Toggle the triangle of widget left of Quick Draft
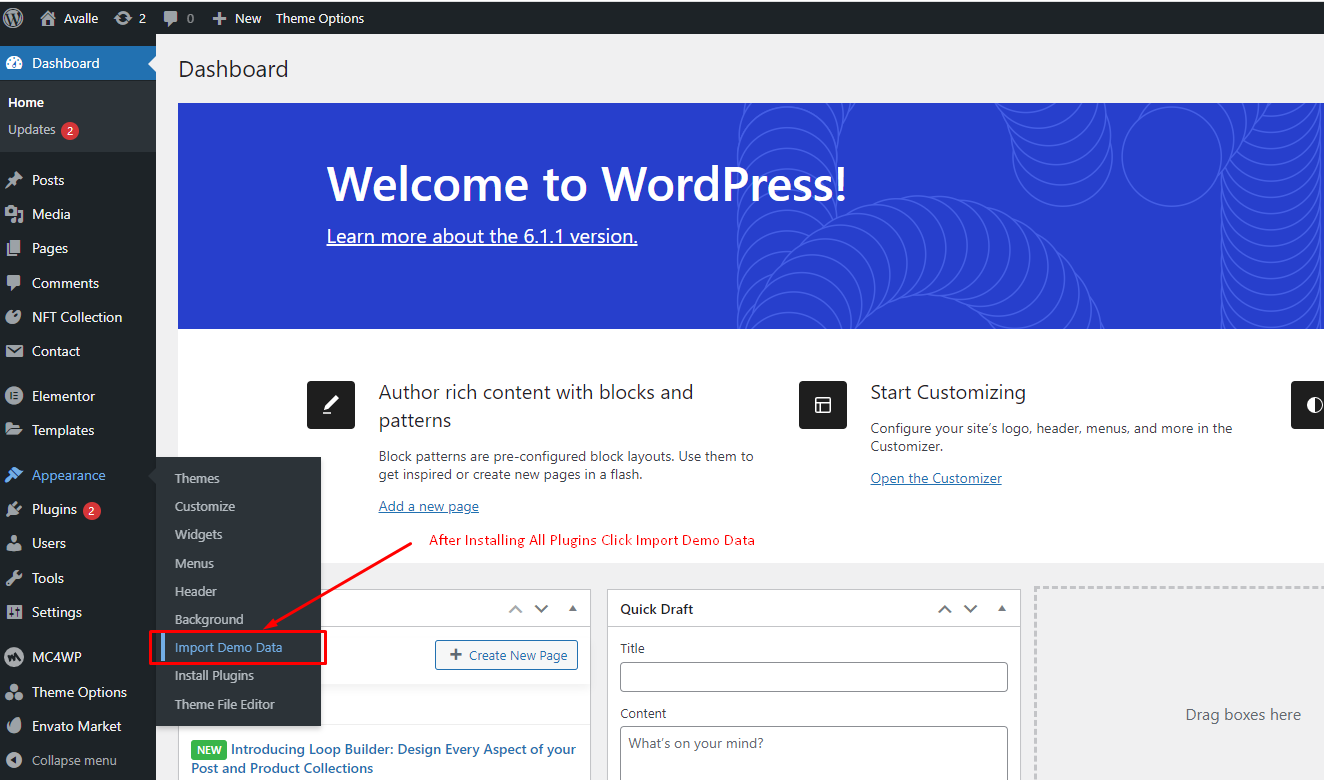 point(573,608)
